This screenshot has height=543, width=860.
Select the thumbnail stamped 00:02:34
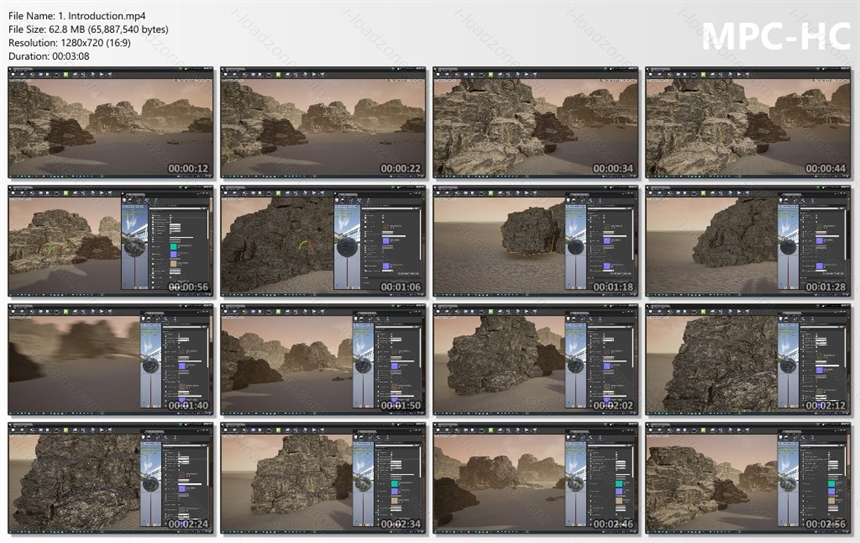[323, 478]
